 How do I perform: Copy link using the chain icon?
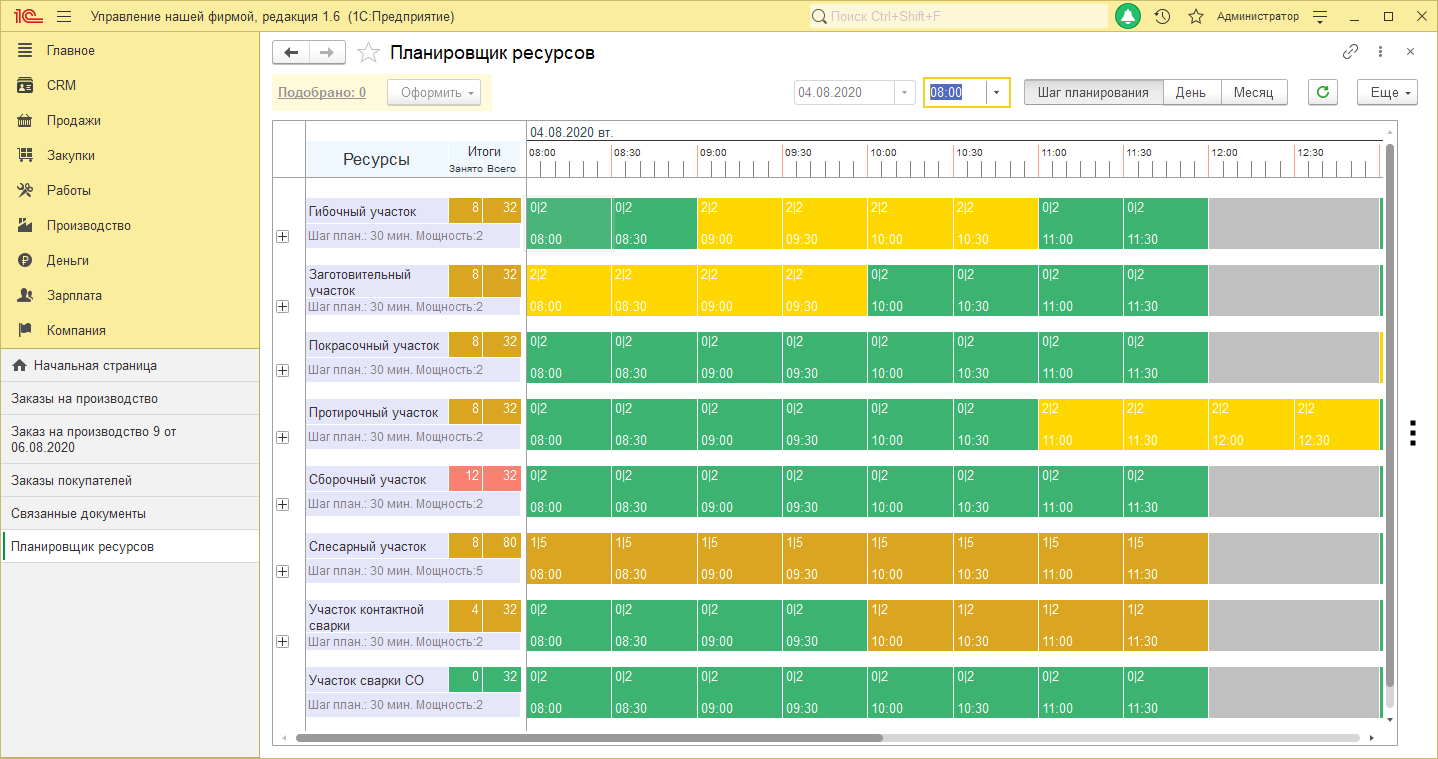point(1350,52)
